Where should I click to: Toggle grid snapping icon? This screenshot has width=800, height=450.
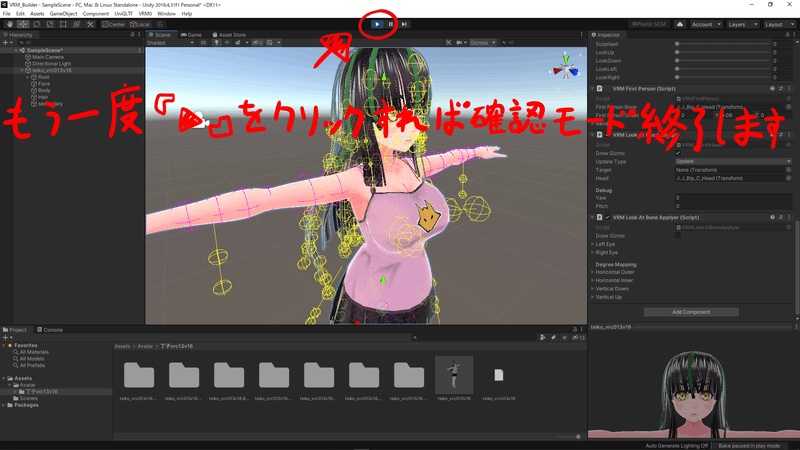[160, 24]
